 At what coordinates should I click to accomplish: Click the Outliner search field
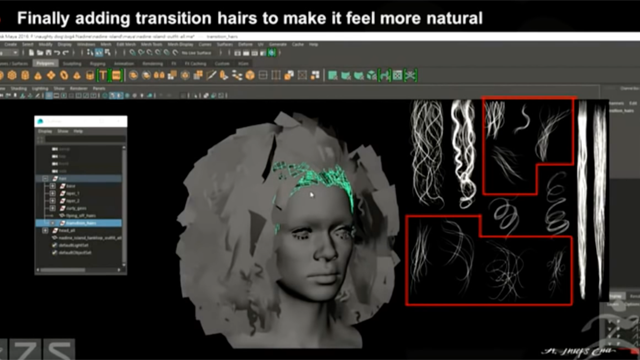[84, 140]
